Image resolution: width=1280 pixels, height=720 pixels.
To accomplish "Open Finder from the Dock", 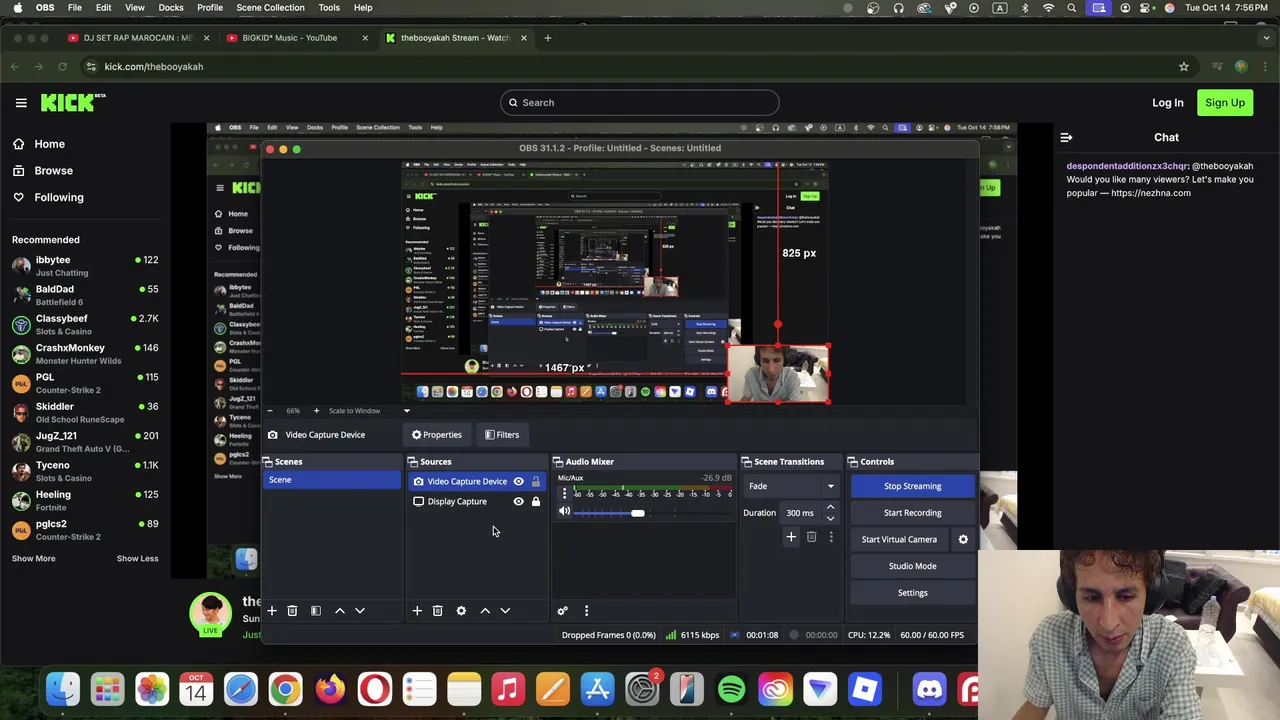I will (63, 689).
